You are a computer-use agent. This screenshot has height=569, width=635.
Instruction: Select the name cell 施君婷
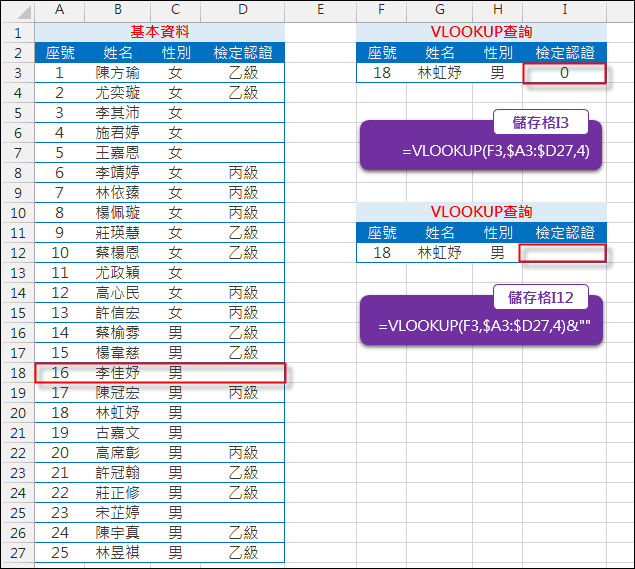point(117,133)
